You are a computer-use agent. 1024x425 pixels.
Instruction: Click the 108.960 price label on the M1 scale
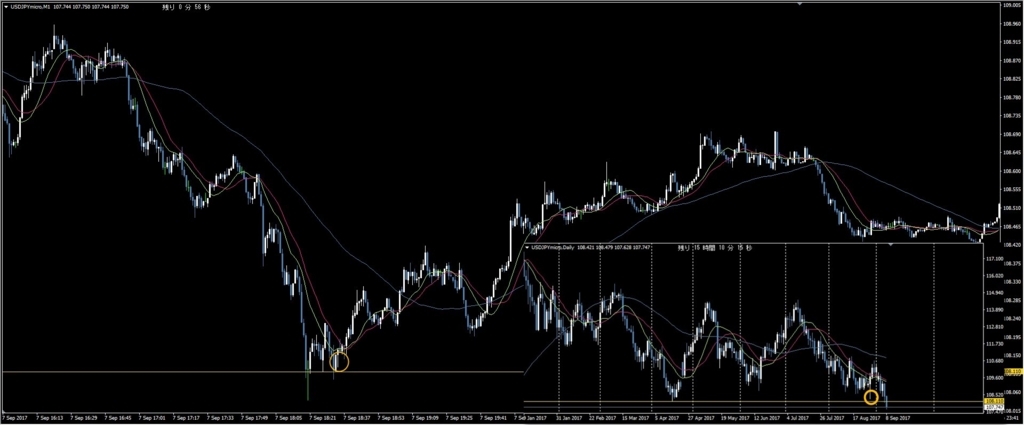coord(1012,23)
